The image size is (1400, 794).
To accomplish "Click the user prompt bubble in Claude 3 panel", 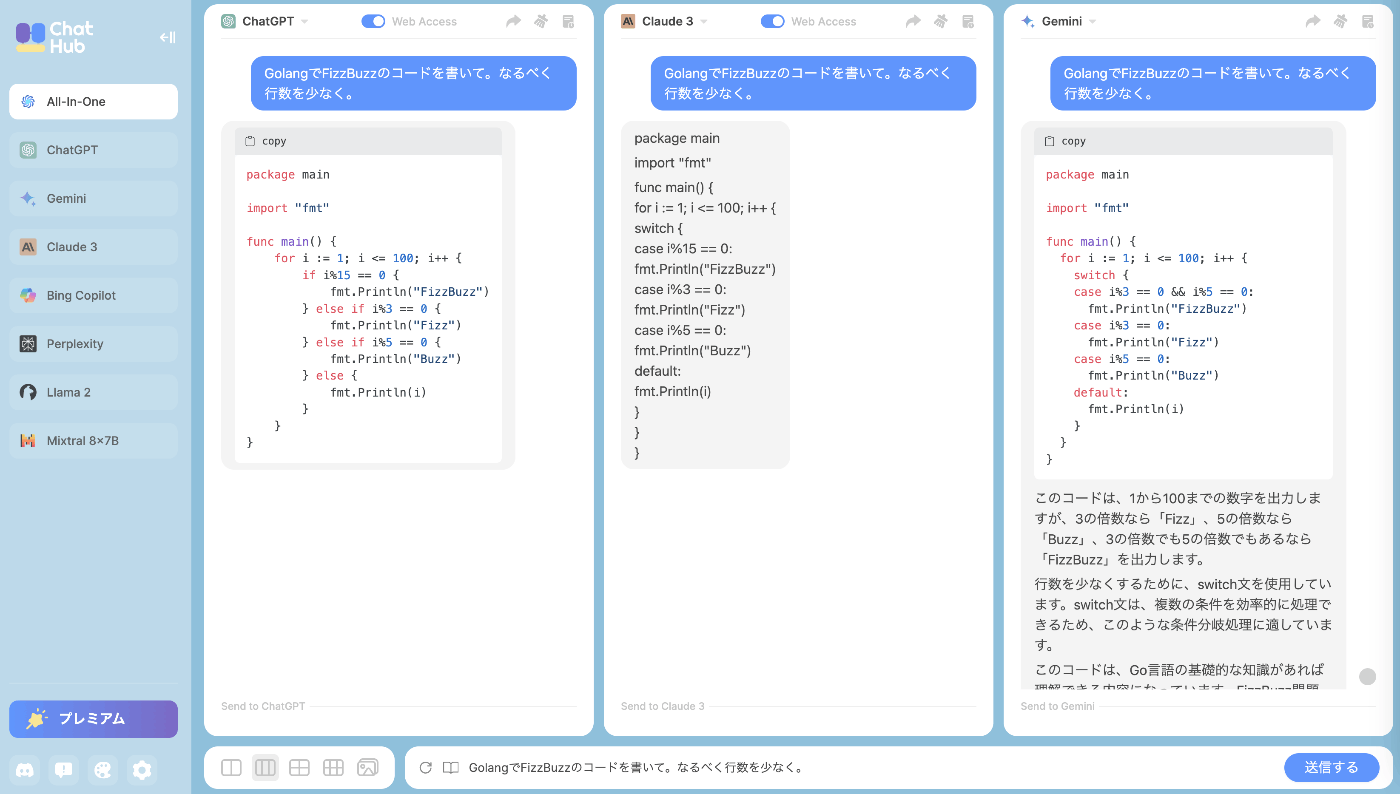I will (x=813, y=83).
